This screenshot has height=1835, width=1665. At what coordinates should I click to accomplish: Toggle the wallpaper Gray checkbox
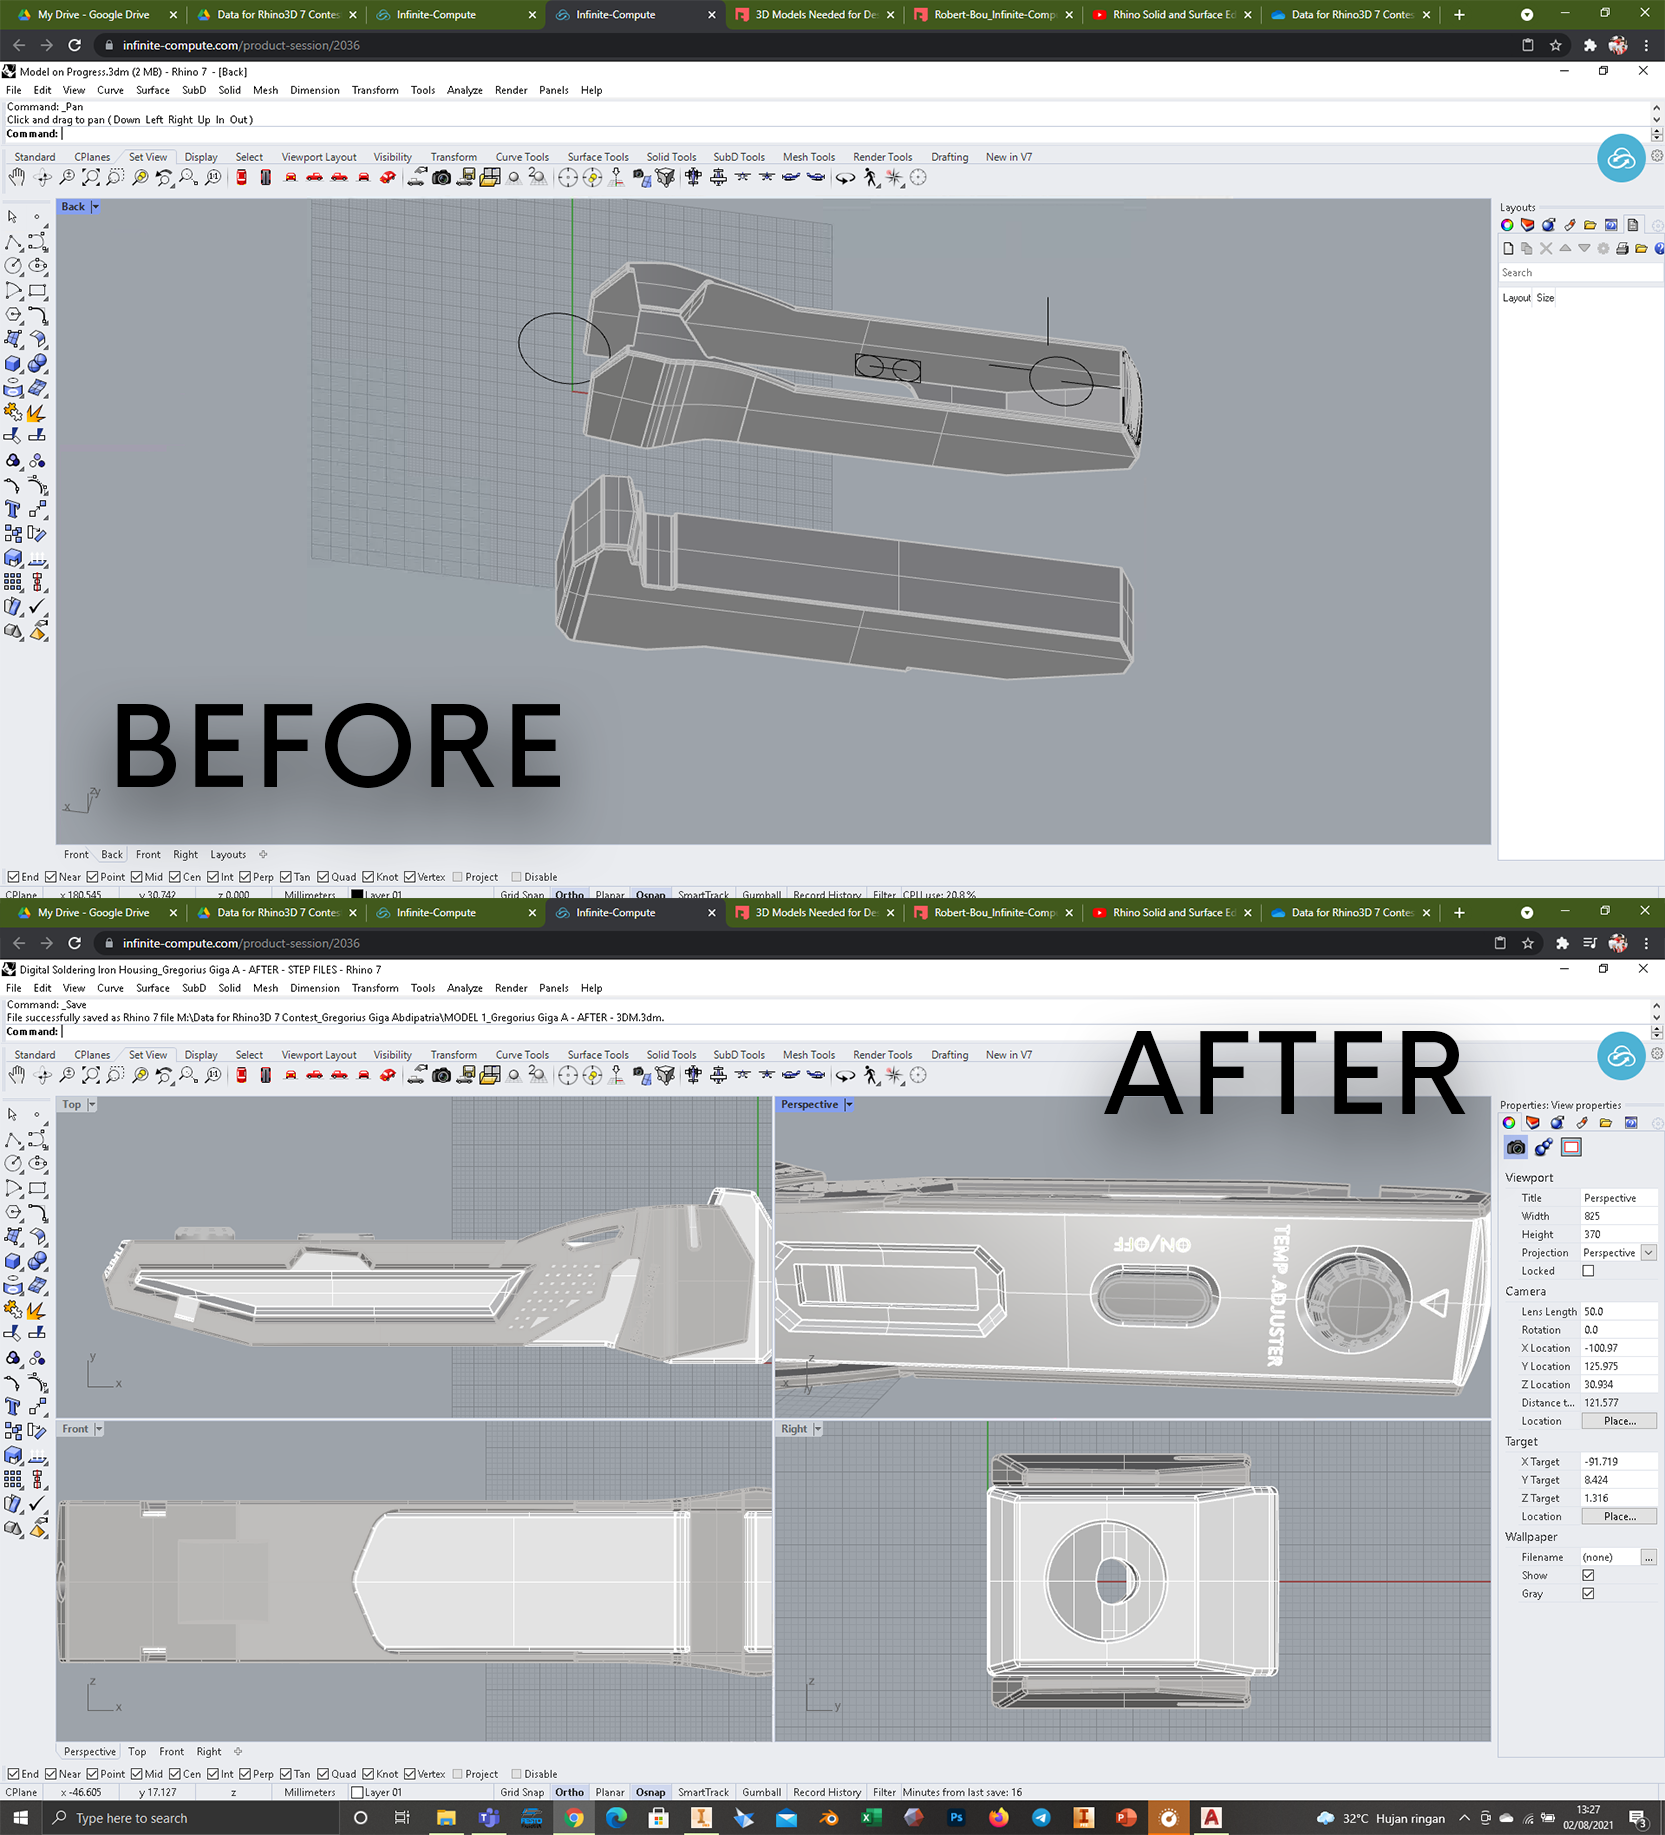click(1588, 1594)
